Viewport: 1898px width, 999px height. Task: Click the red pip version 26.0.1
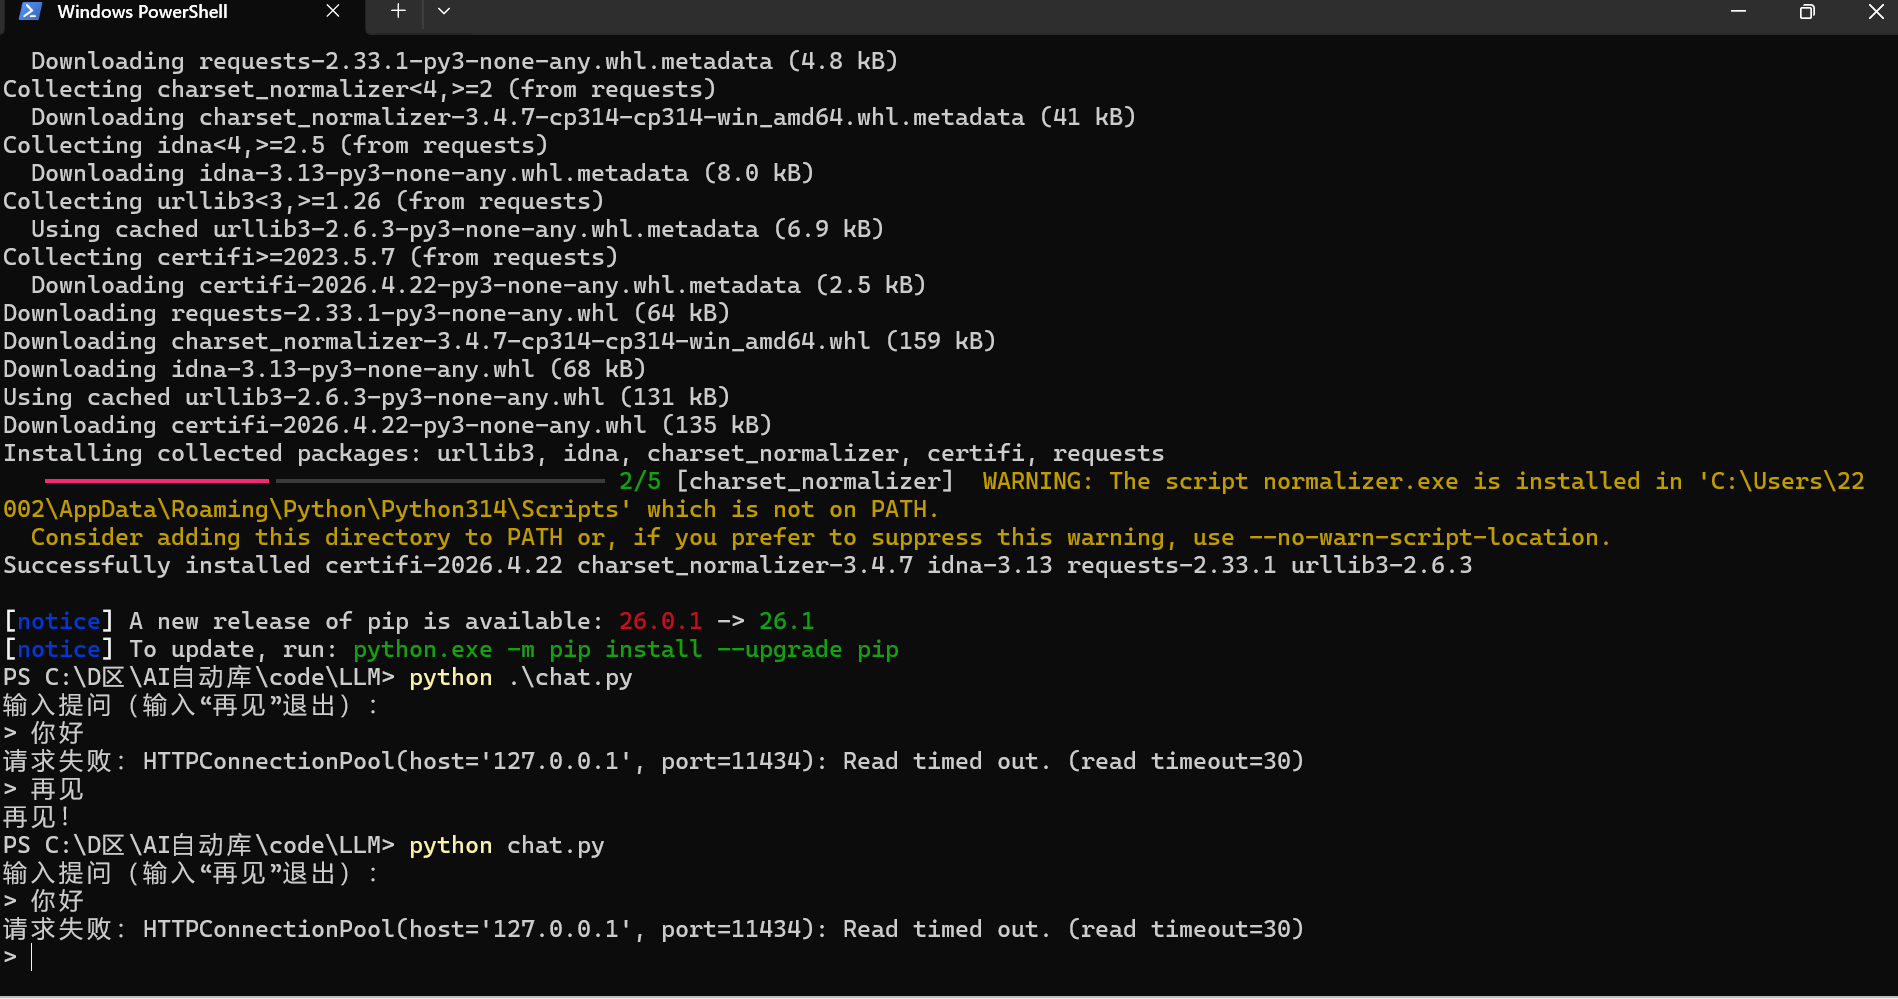tap(660, 622)
